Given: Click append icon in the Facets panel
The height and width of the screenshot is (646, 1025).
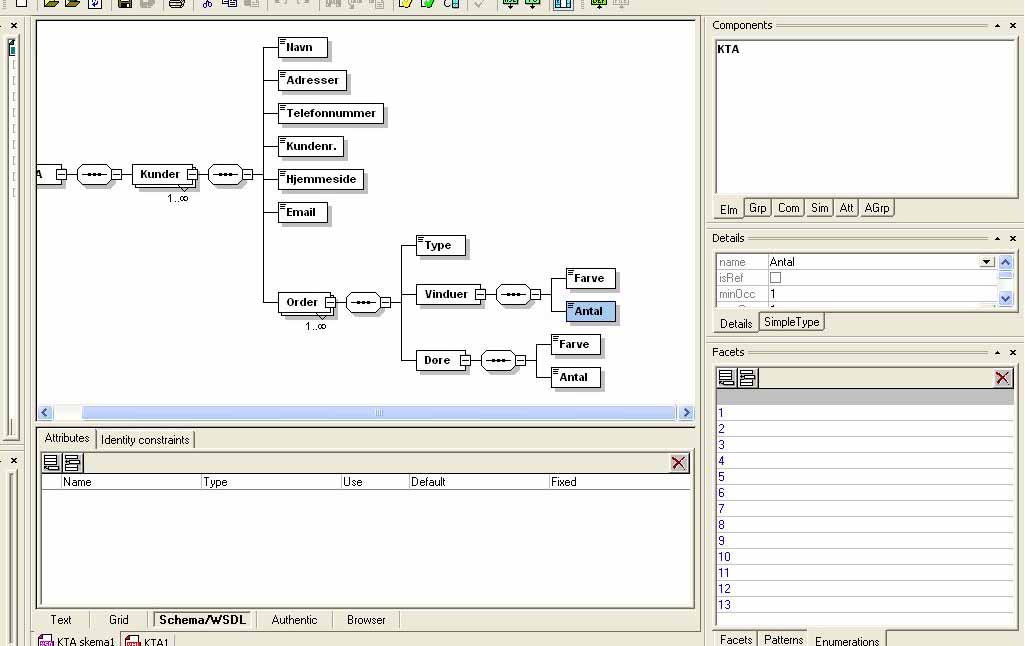Looking at the screenshot, I should pyautogui.click(x=727, y=377).
